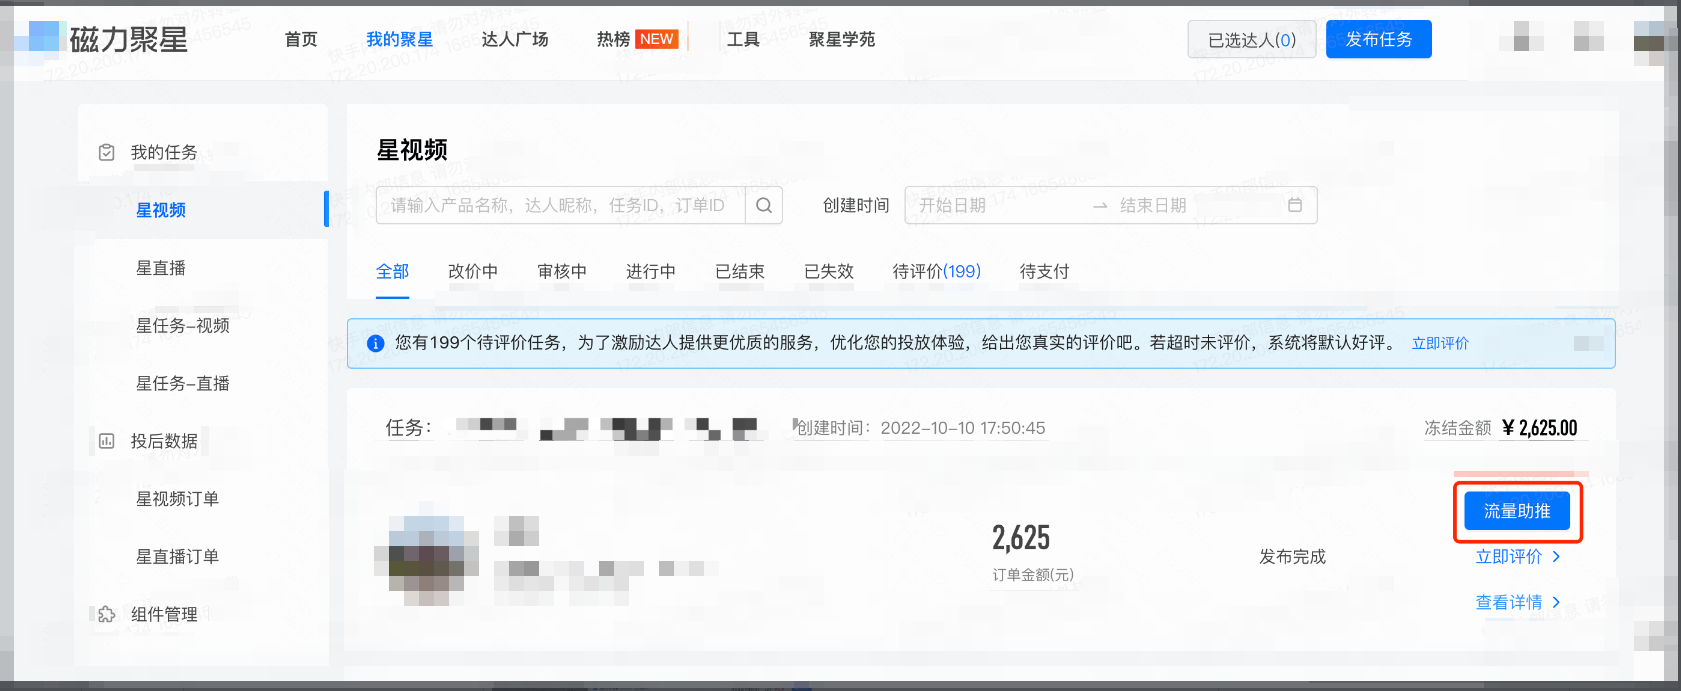Image resolution: width=1681 pixels, height=691 pixels.
Task: Click the 磁力聚星 logo
Action: [x=109, y=39]
